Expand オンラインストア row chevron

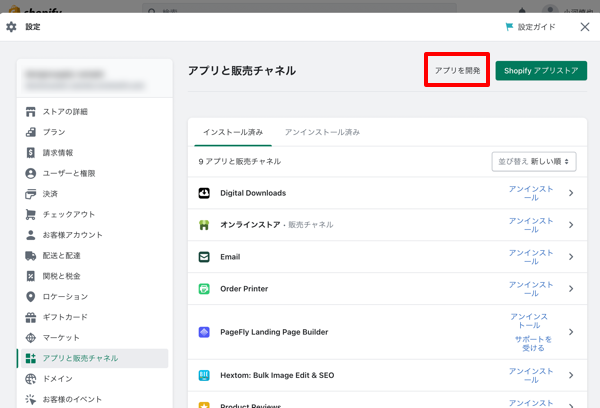571,225
